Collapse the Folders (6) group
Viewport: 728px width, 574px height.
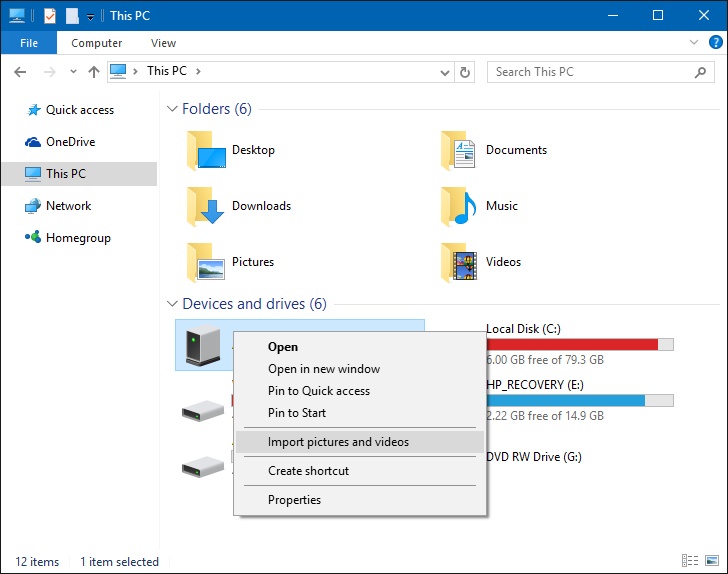coord(172,109)
